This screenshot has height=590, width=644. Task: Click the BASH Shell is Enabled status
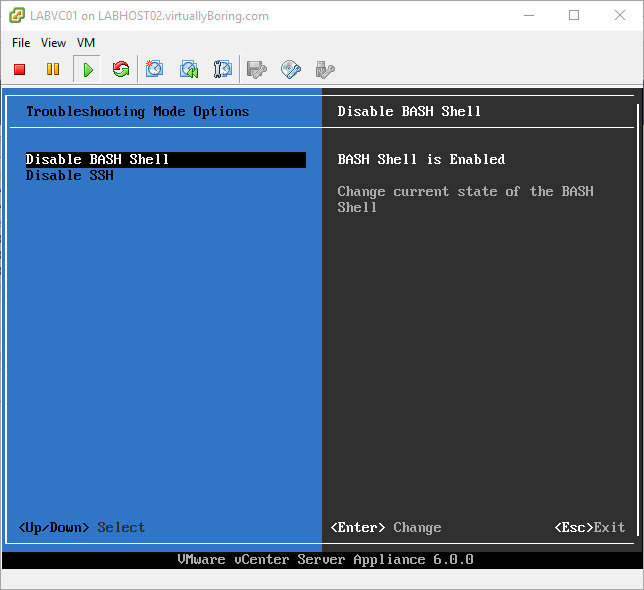point(421,159)
